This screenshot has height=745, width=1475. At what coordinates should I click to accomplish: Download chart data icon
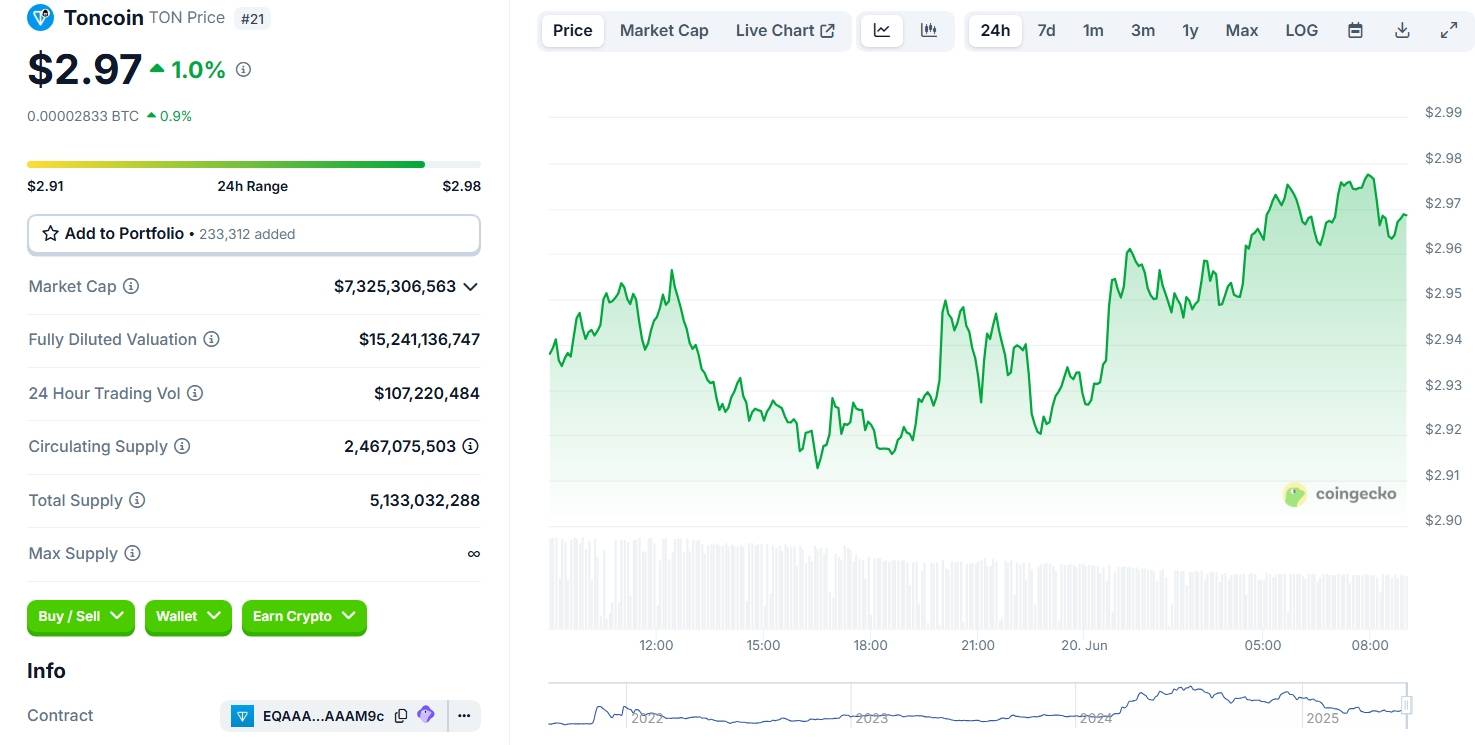(1402, 30)
